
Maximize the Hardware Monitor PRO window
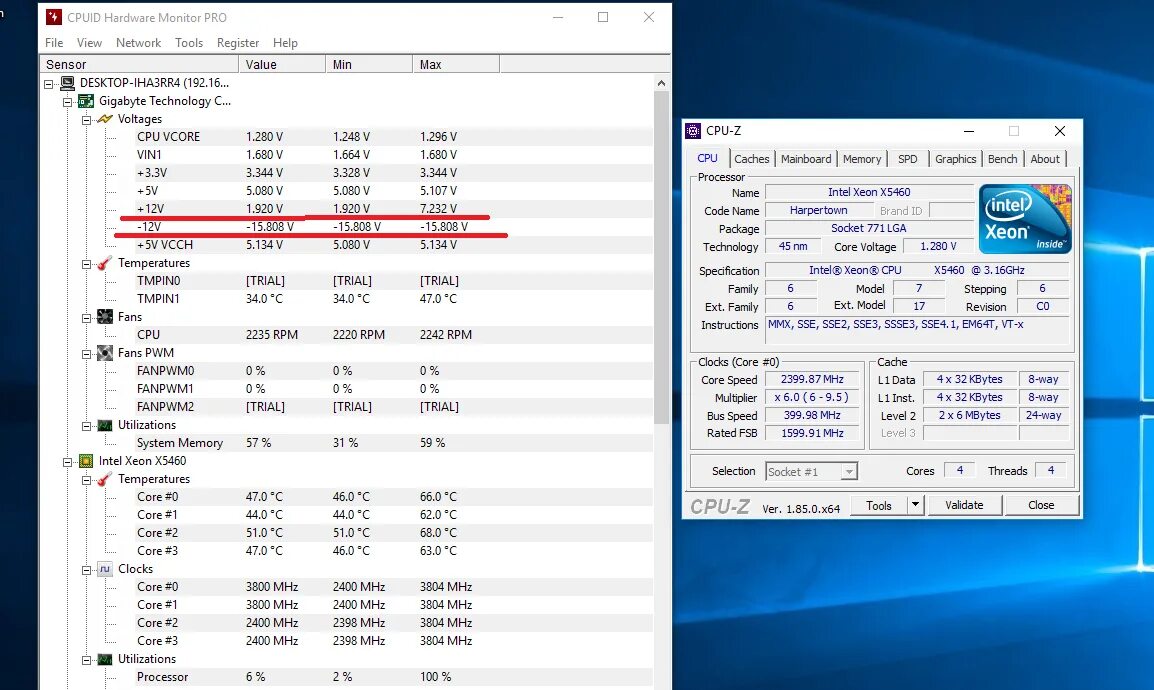coord(603,17)
